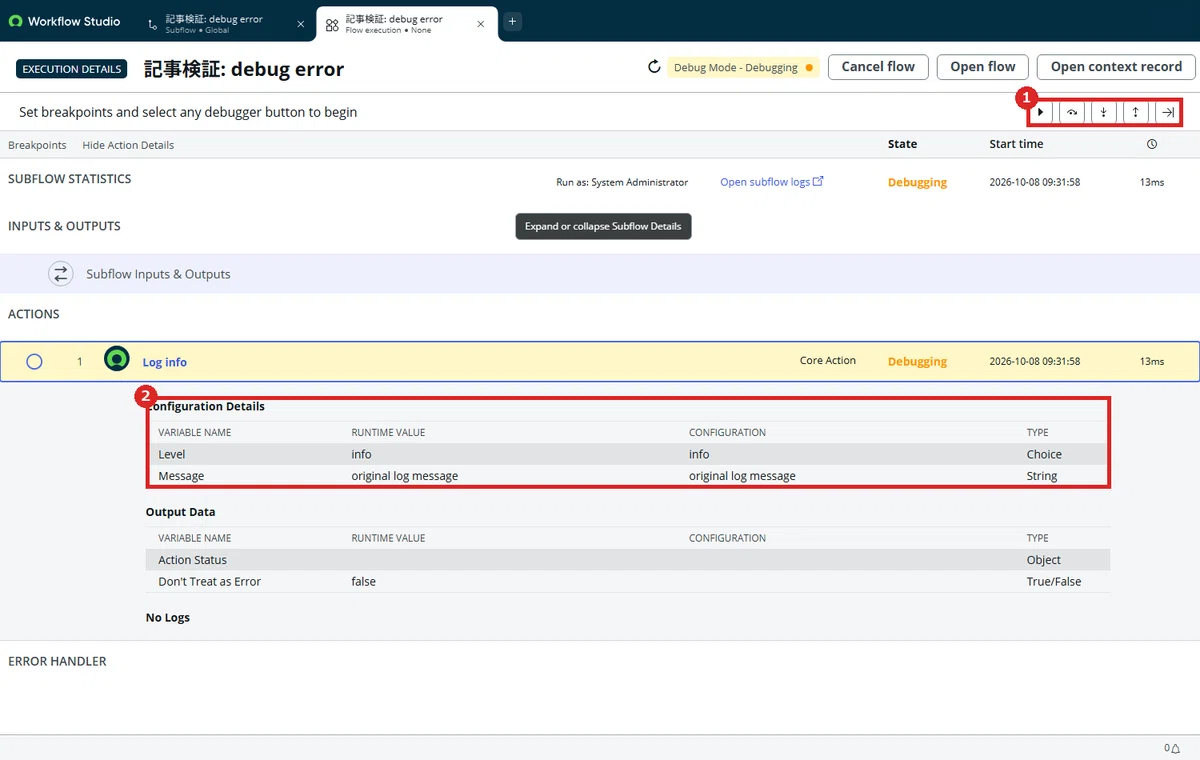Click the Cancel flow button
This screenshot has height=760, width=1200.
click(878, 67)
